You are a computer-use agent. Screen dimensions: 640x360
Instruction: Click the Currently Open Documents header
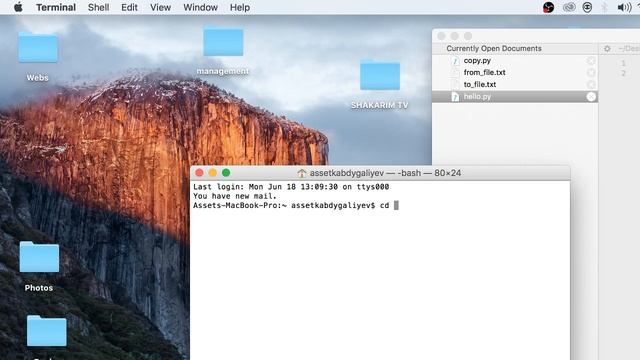[x=494, y=49]
